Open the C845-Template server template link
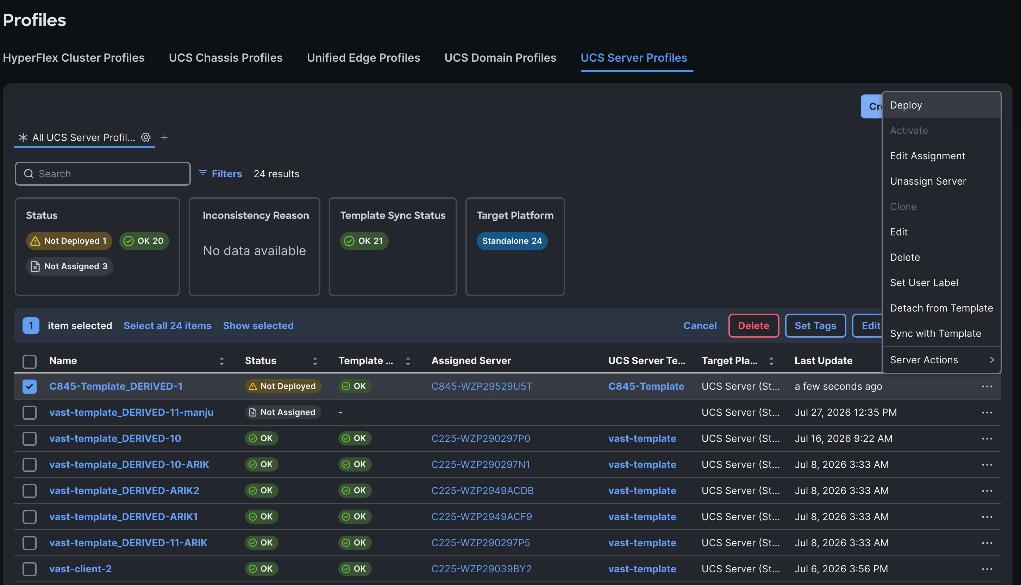 point(646,386)
